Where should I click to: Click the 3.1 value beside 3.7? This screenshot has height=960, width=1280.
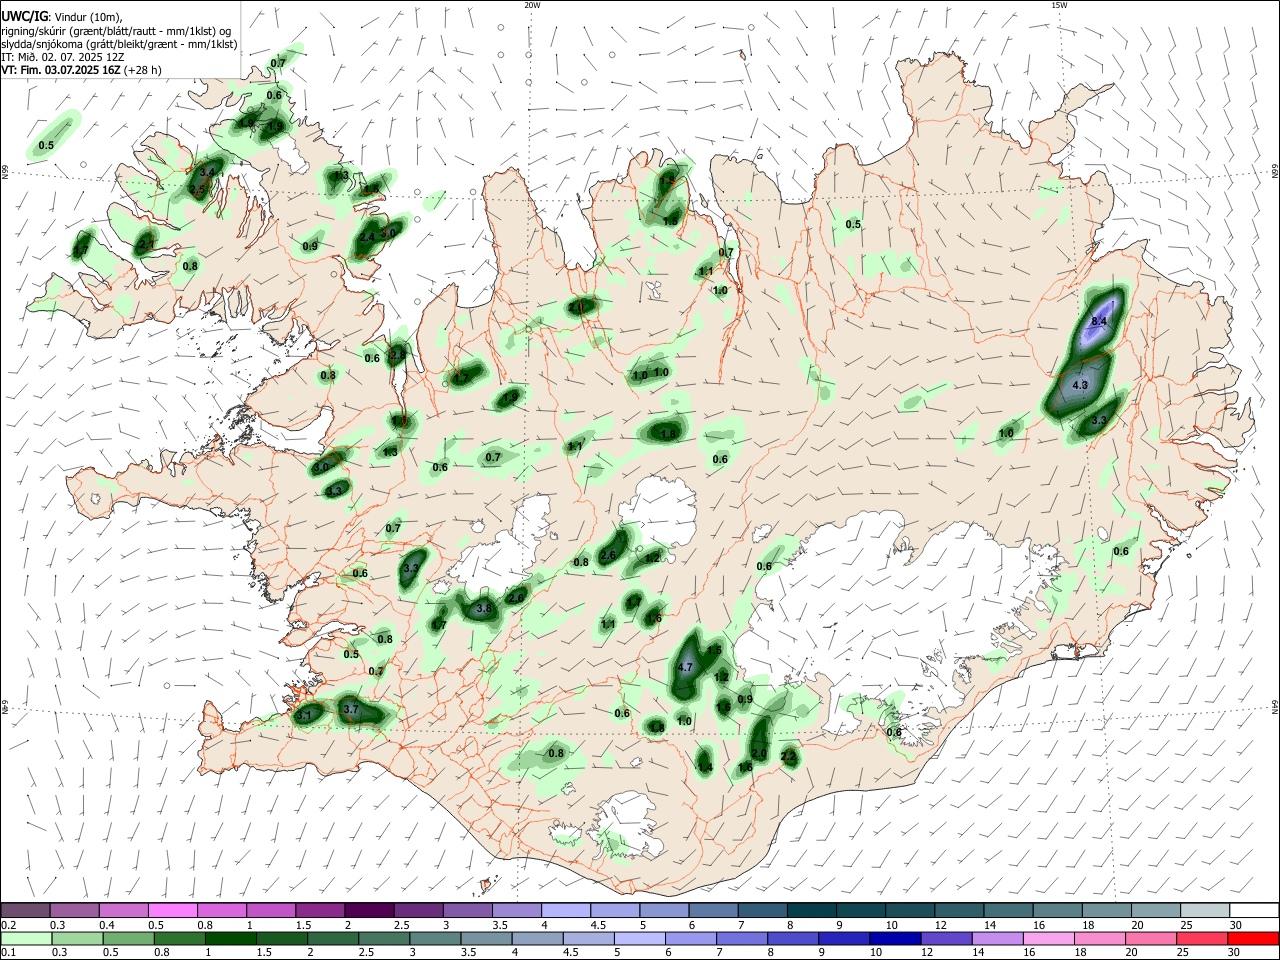tap(306, 715)
